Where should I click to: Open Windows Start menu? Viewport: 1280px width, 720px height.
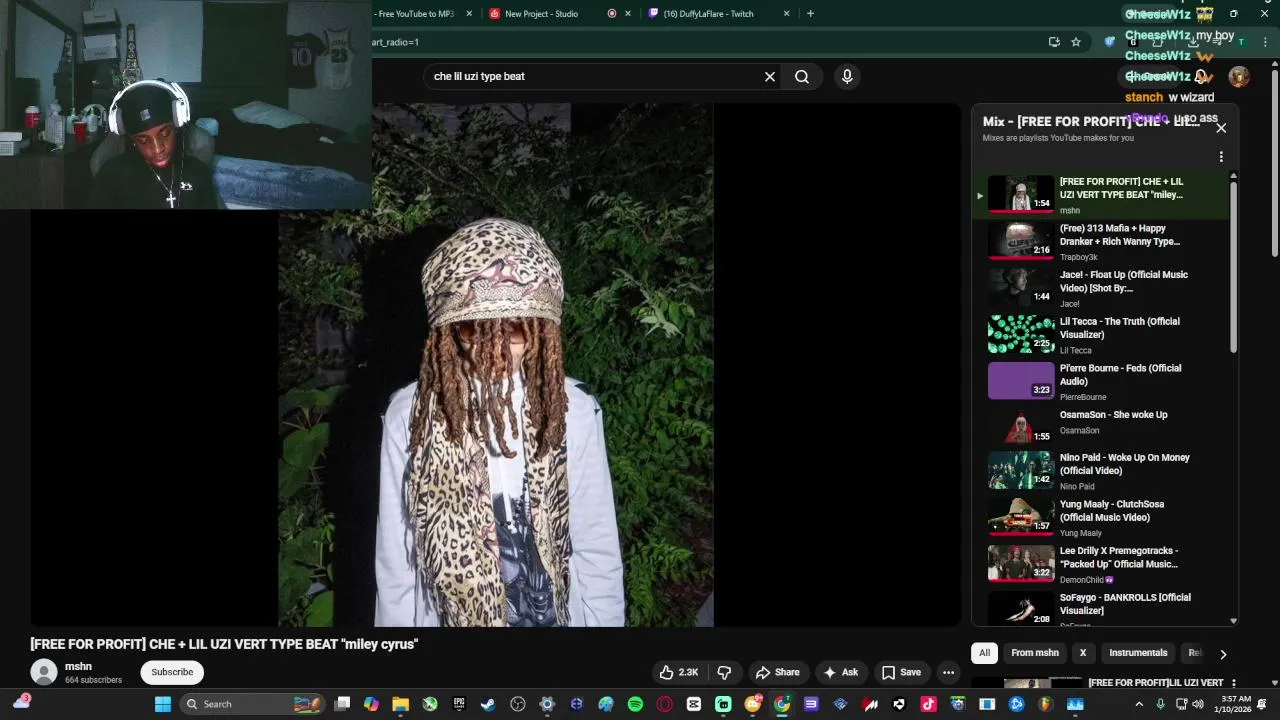coord(162,704)
